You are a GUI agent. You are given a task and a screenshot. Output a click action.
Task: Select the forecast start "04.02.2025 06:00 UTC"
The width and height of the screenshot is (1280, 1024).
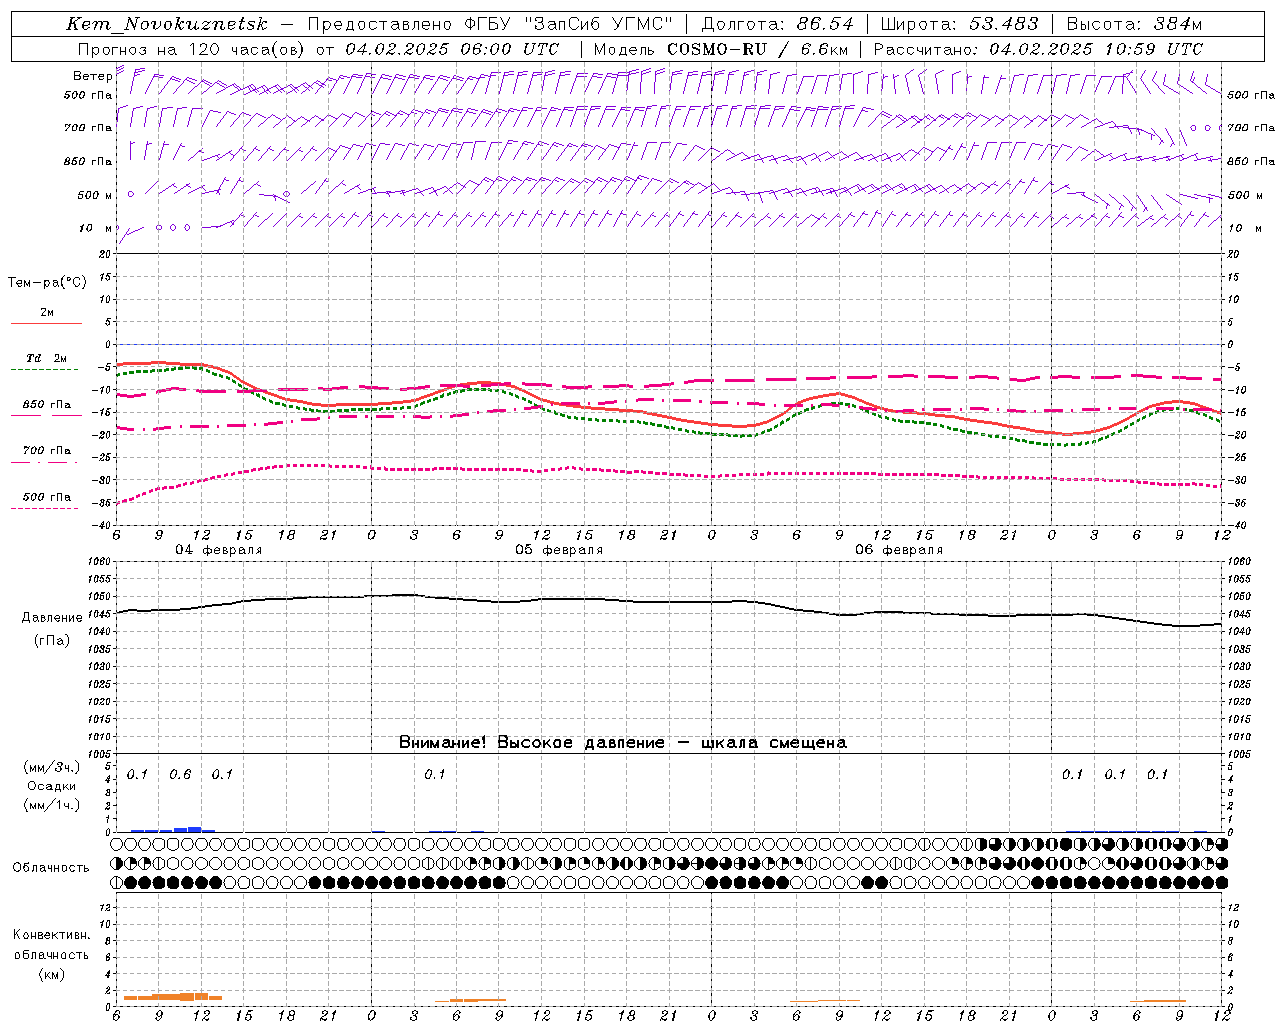coord(451,48)
